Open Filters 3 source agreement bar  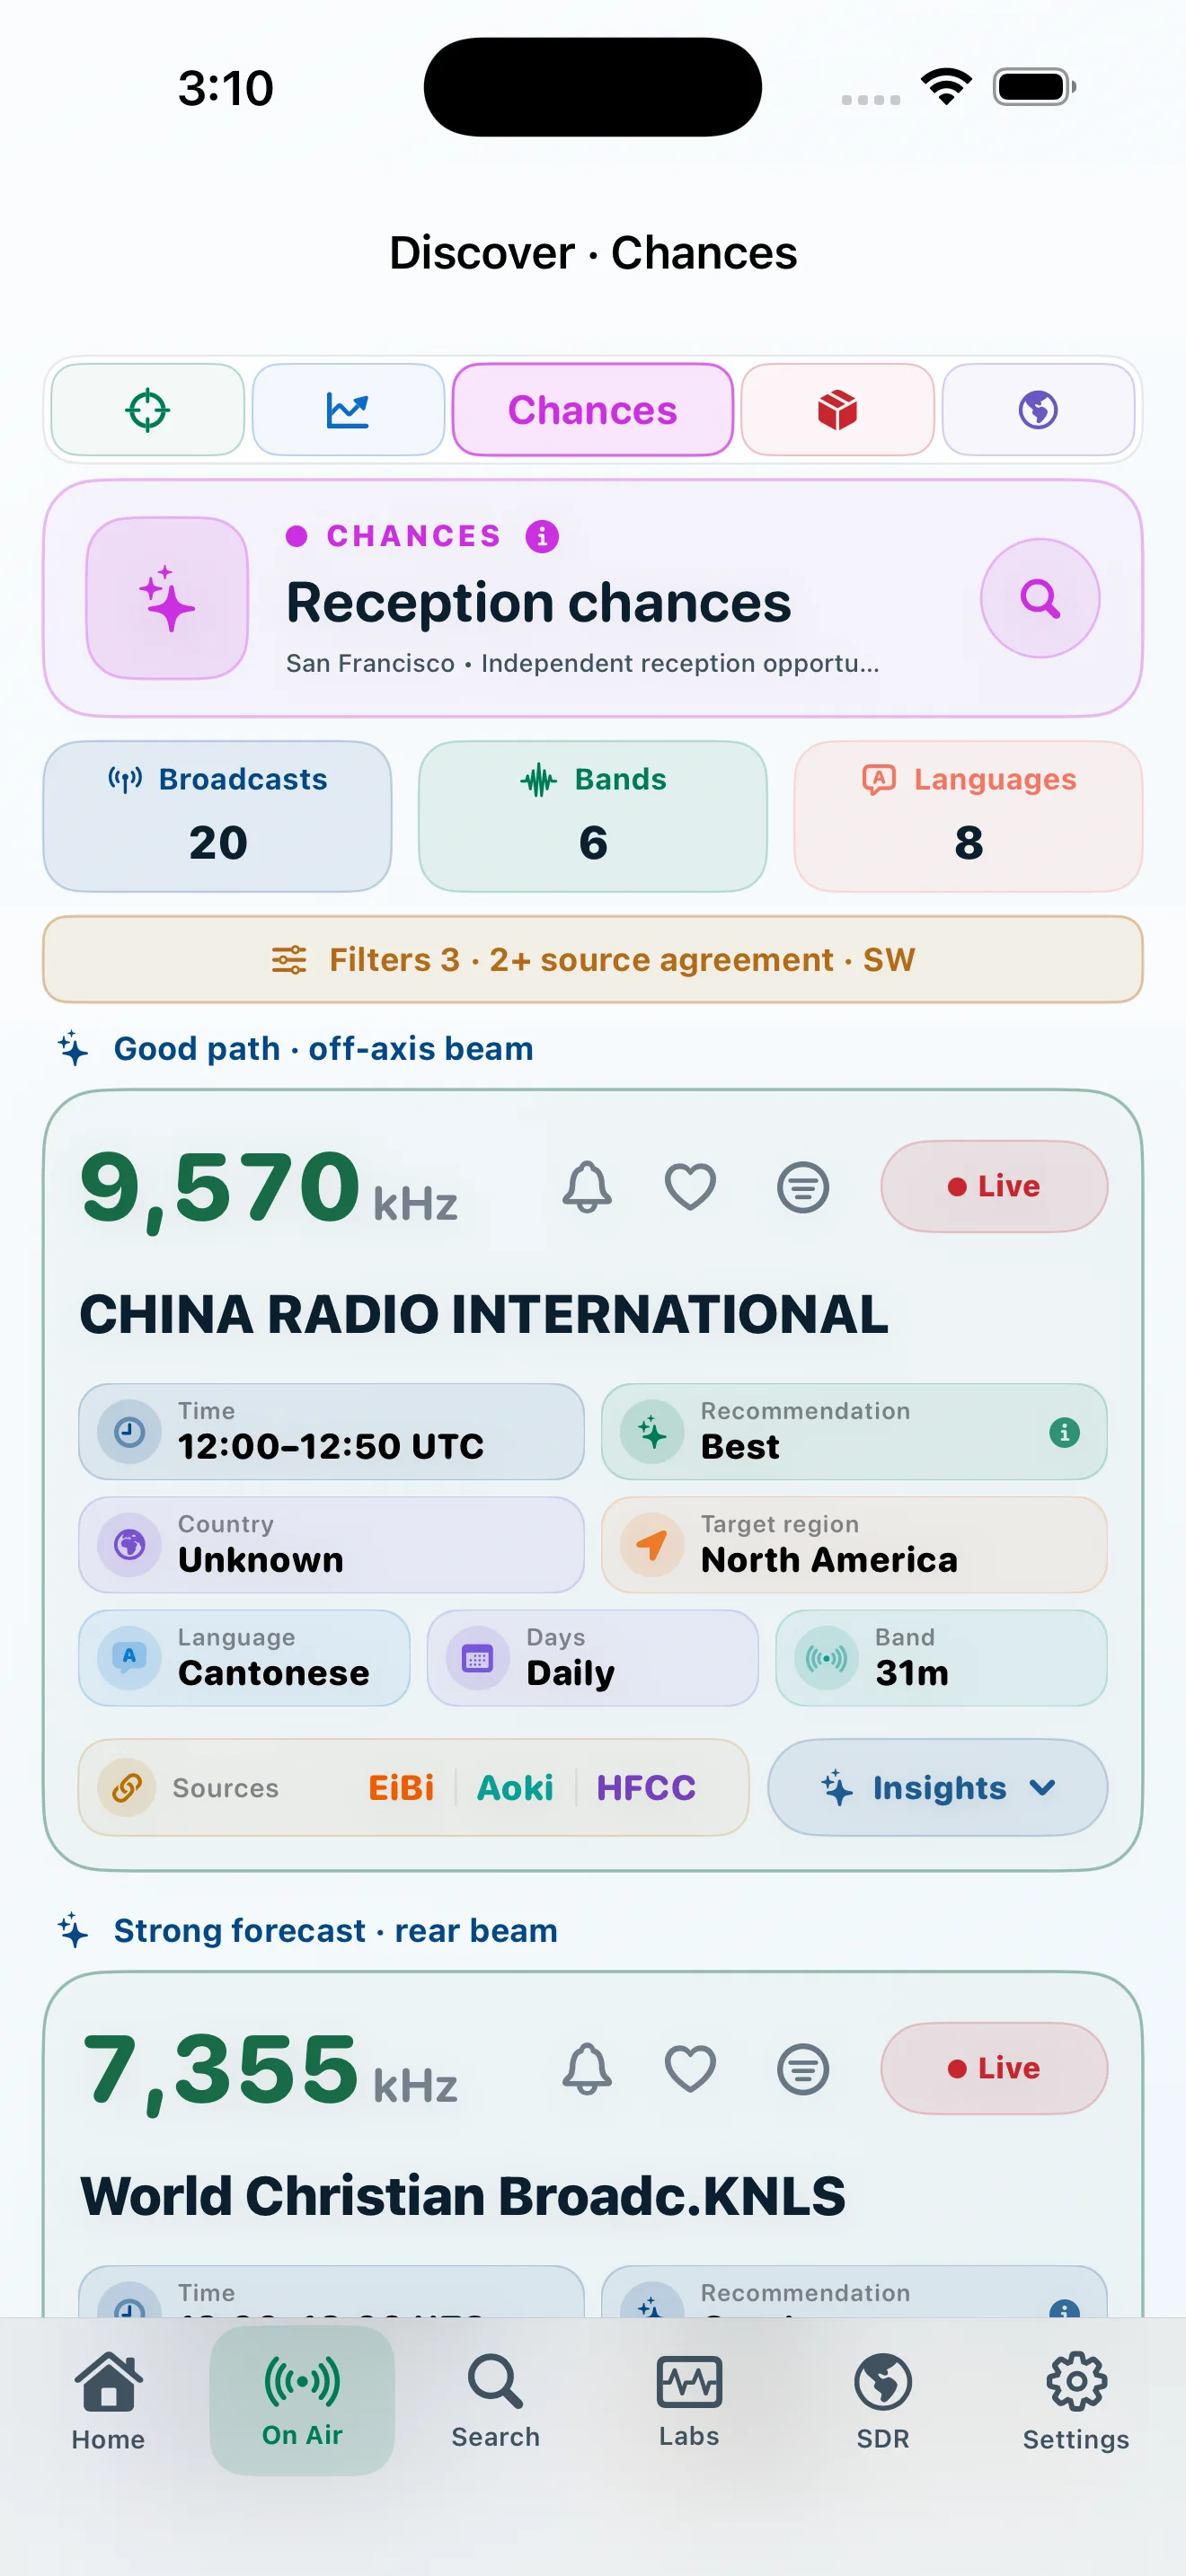(593, 960)
